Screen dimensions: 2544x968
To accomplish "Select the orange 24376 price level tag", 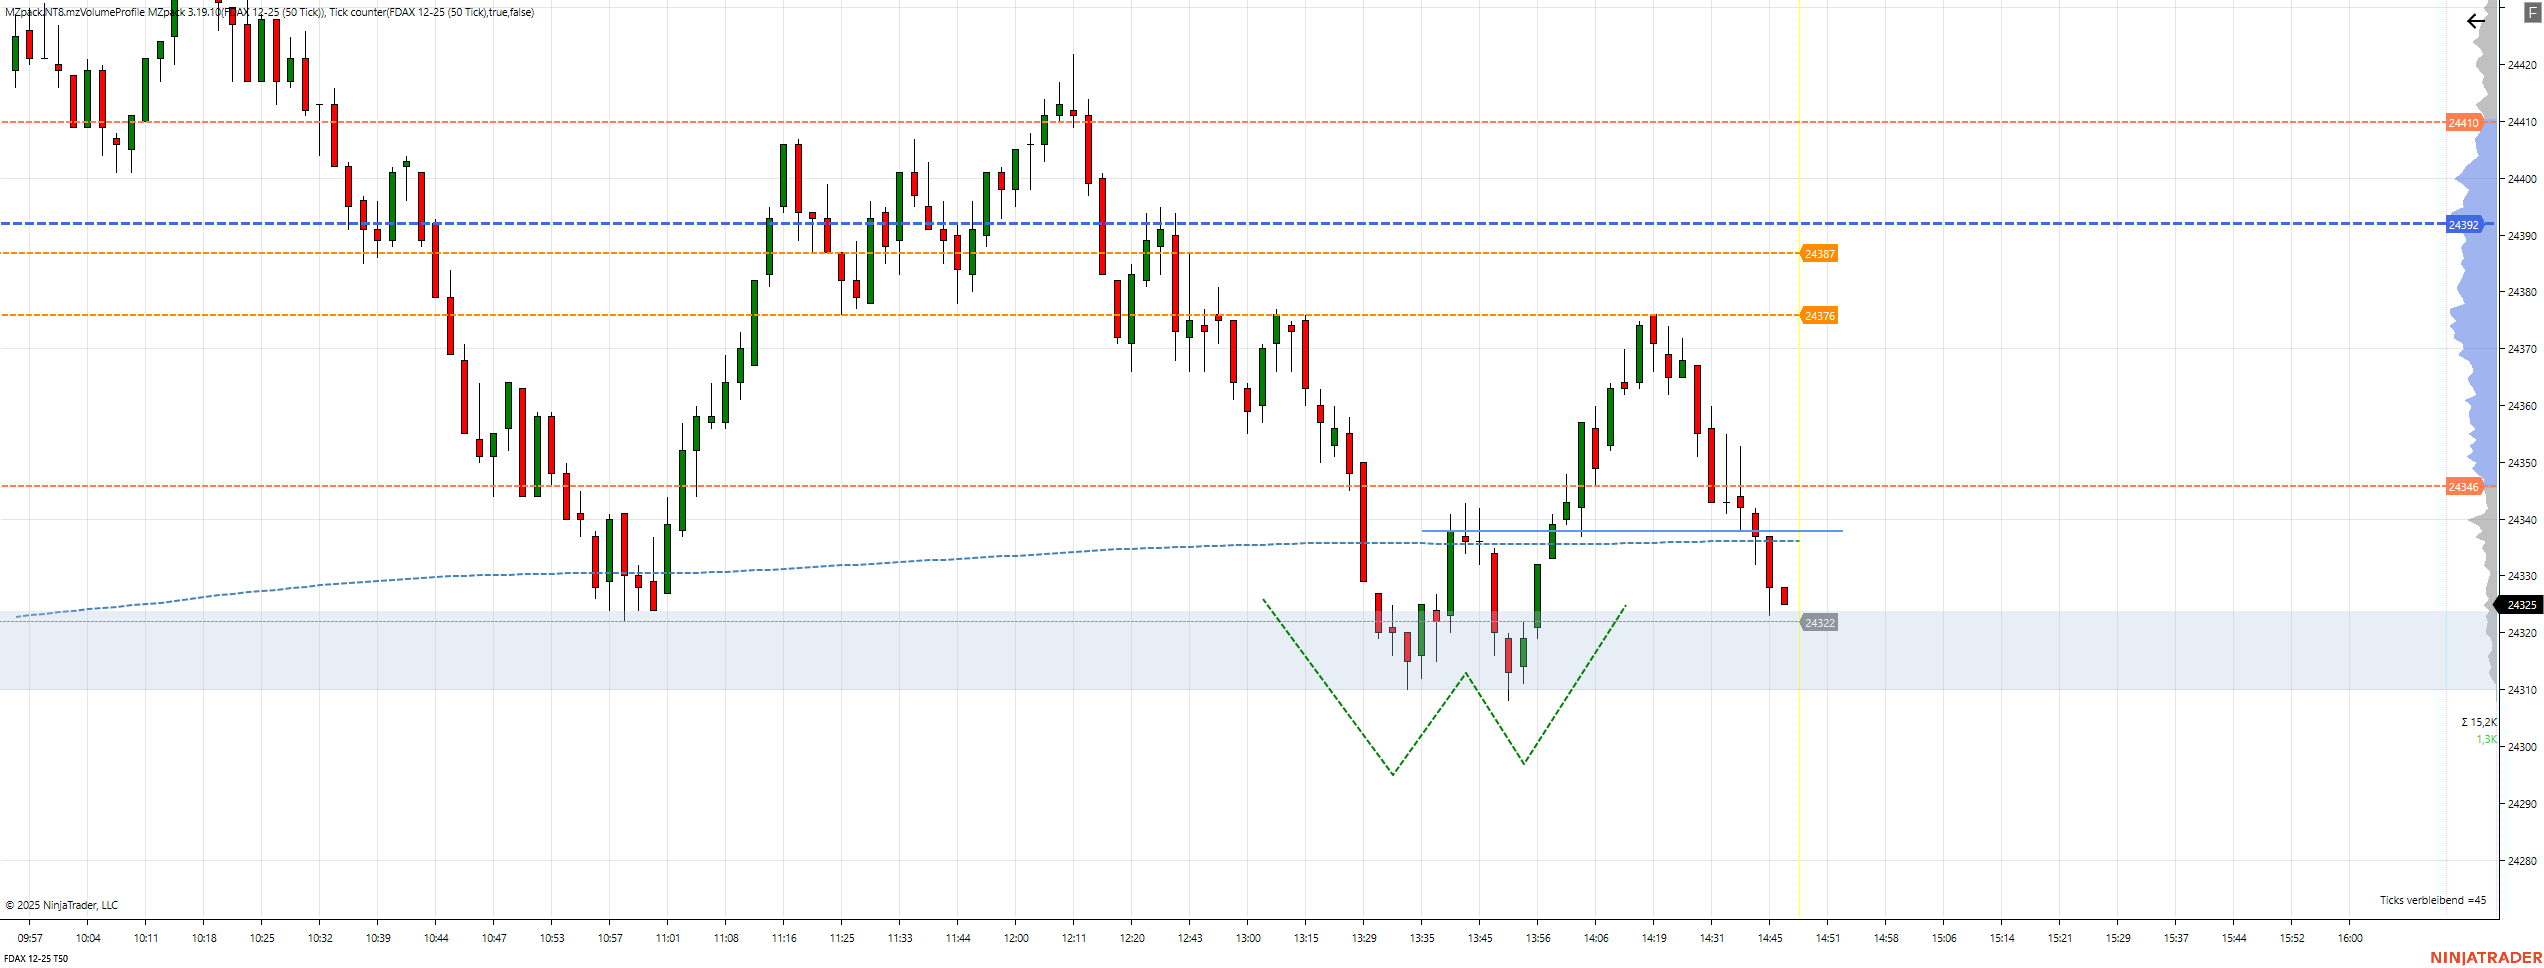I will tap(1819, 316).
